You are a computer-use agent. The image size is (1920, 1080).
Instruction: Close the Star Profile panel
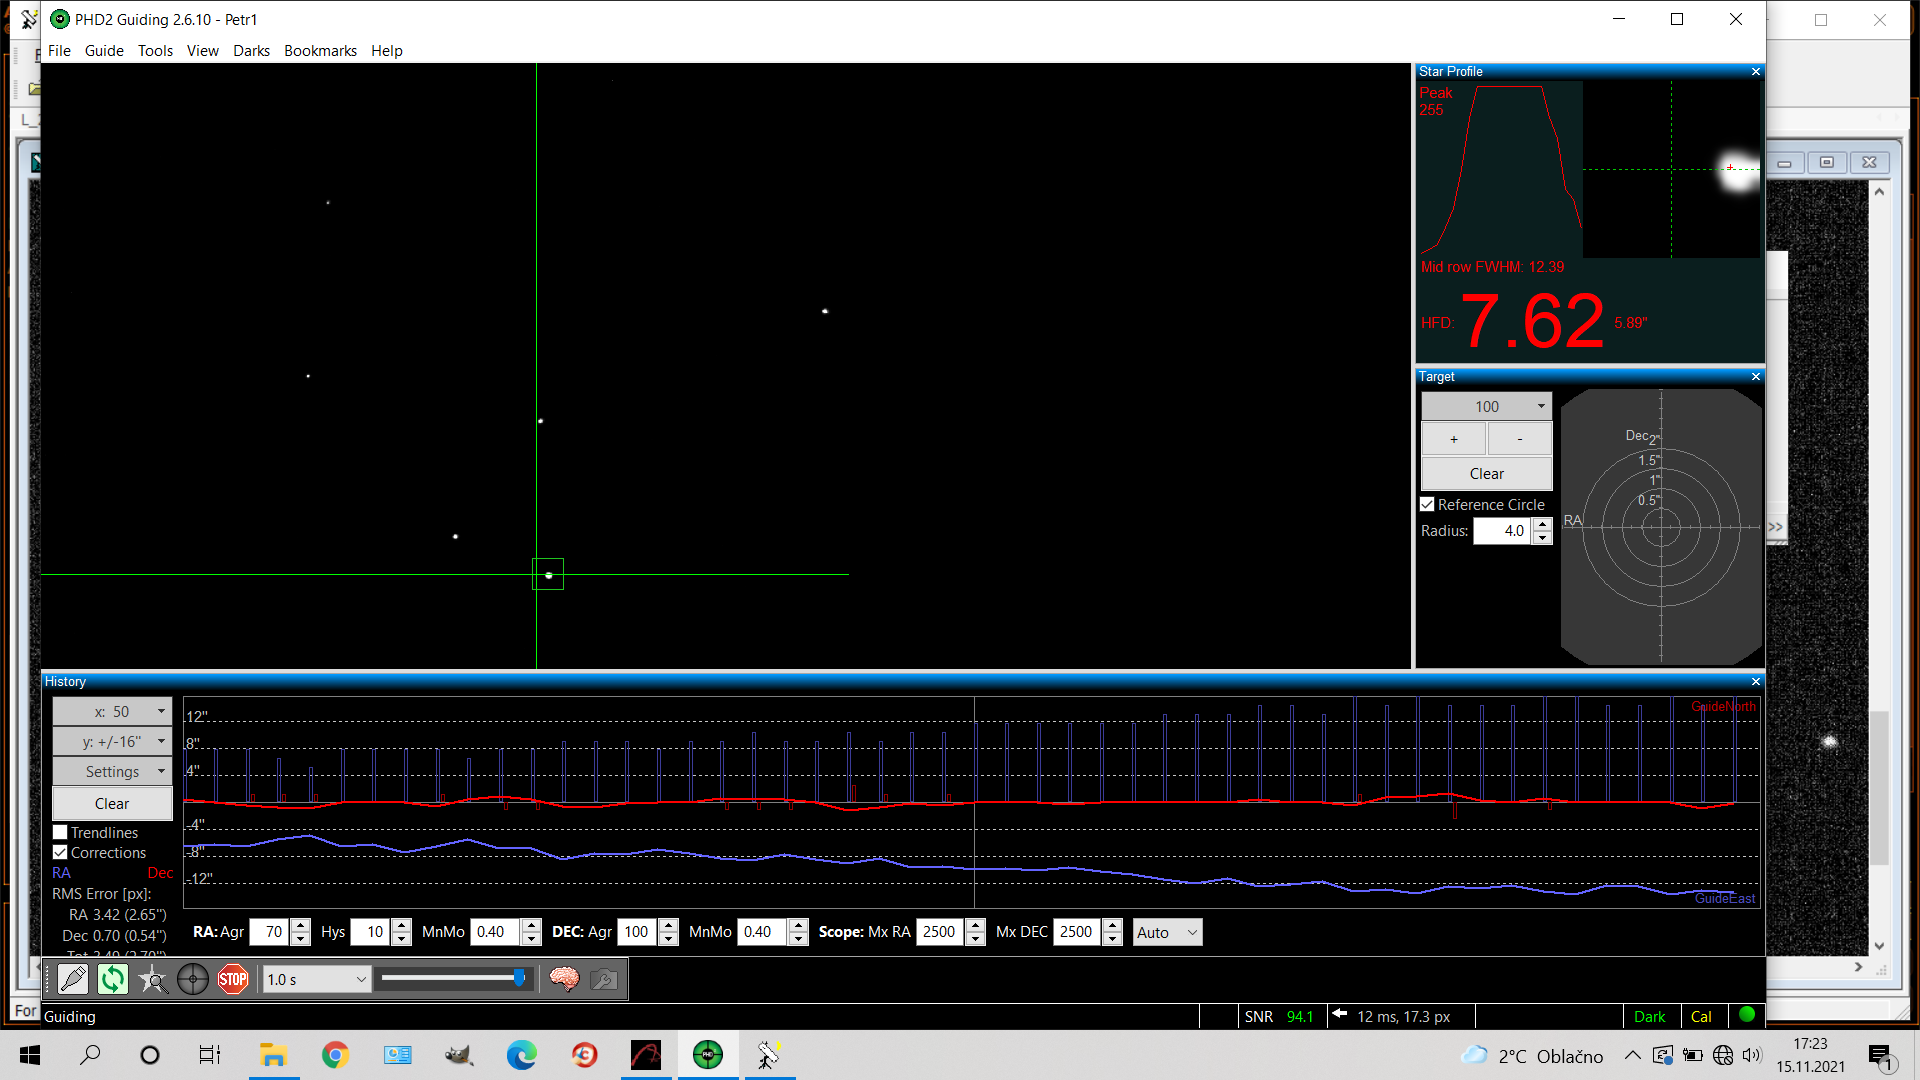1756,72
